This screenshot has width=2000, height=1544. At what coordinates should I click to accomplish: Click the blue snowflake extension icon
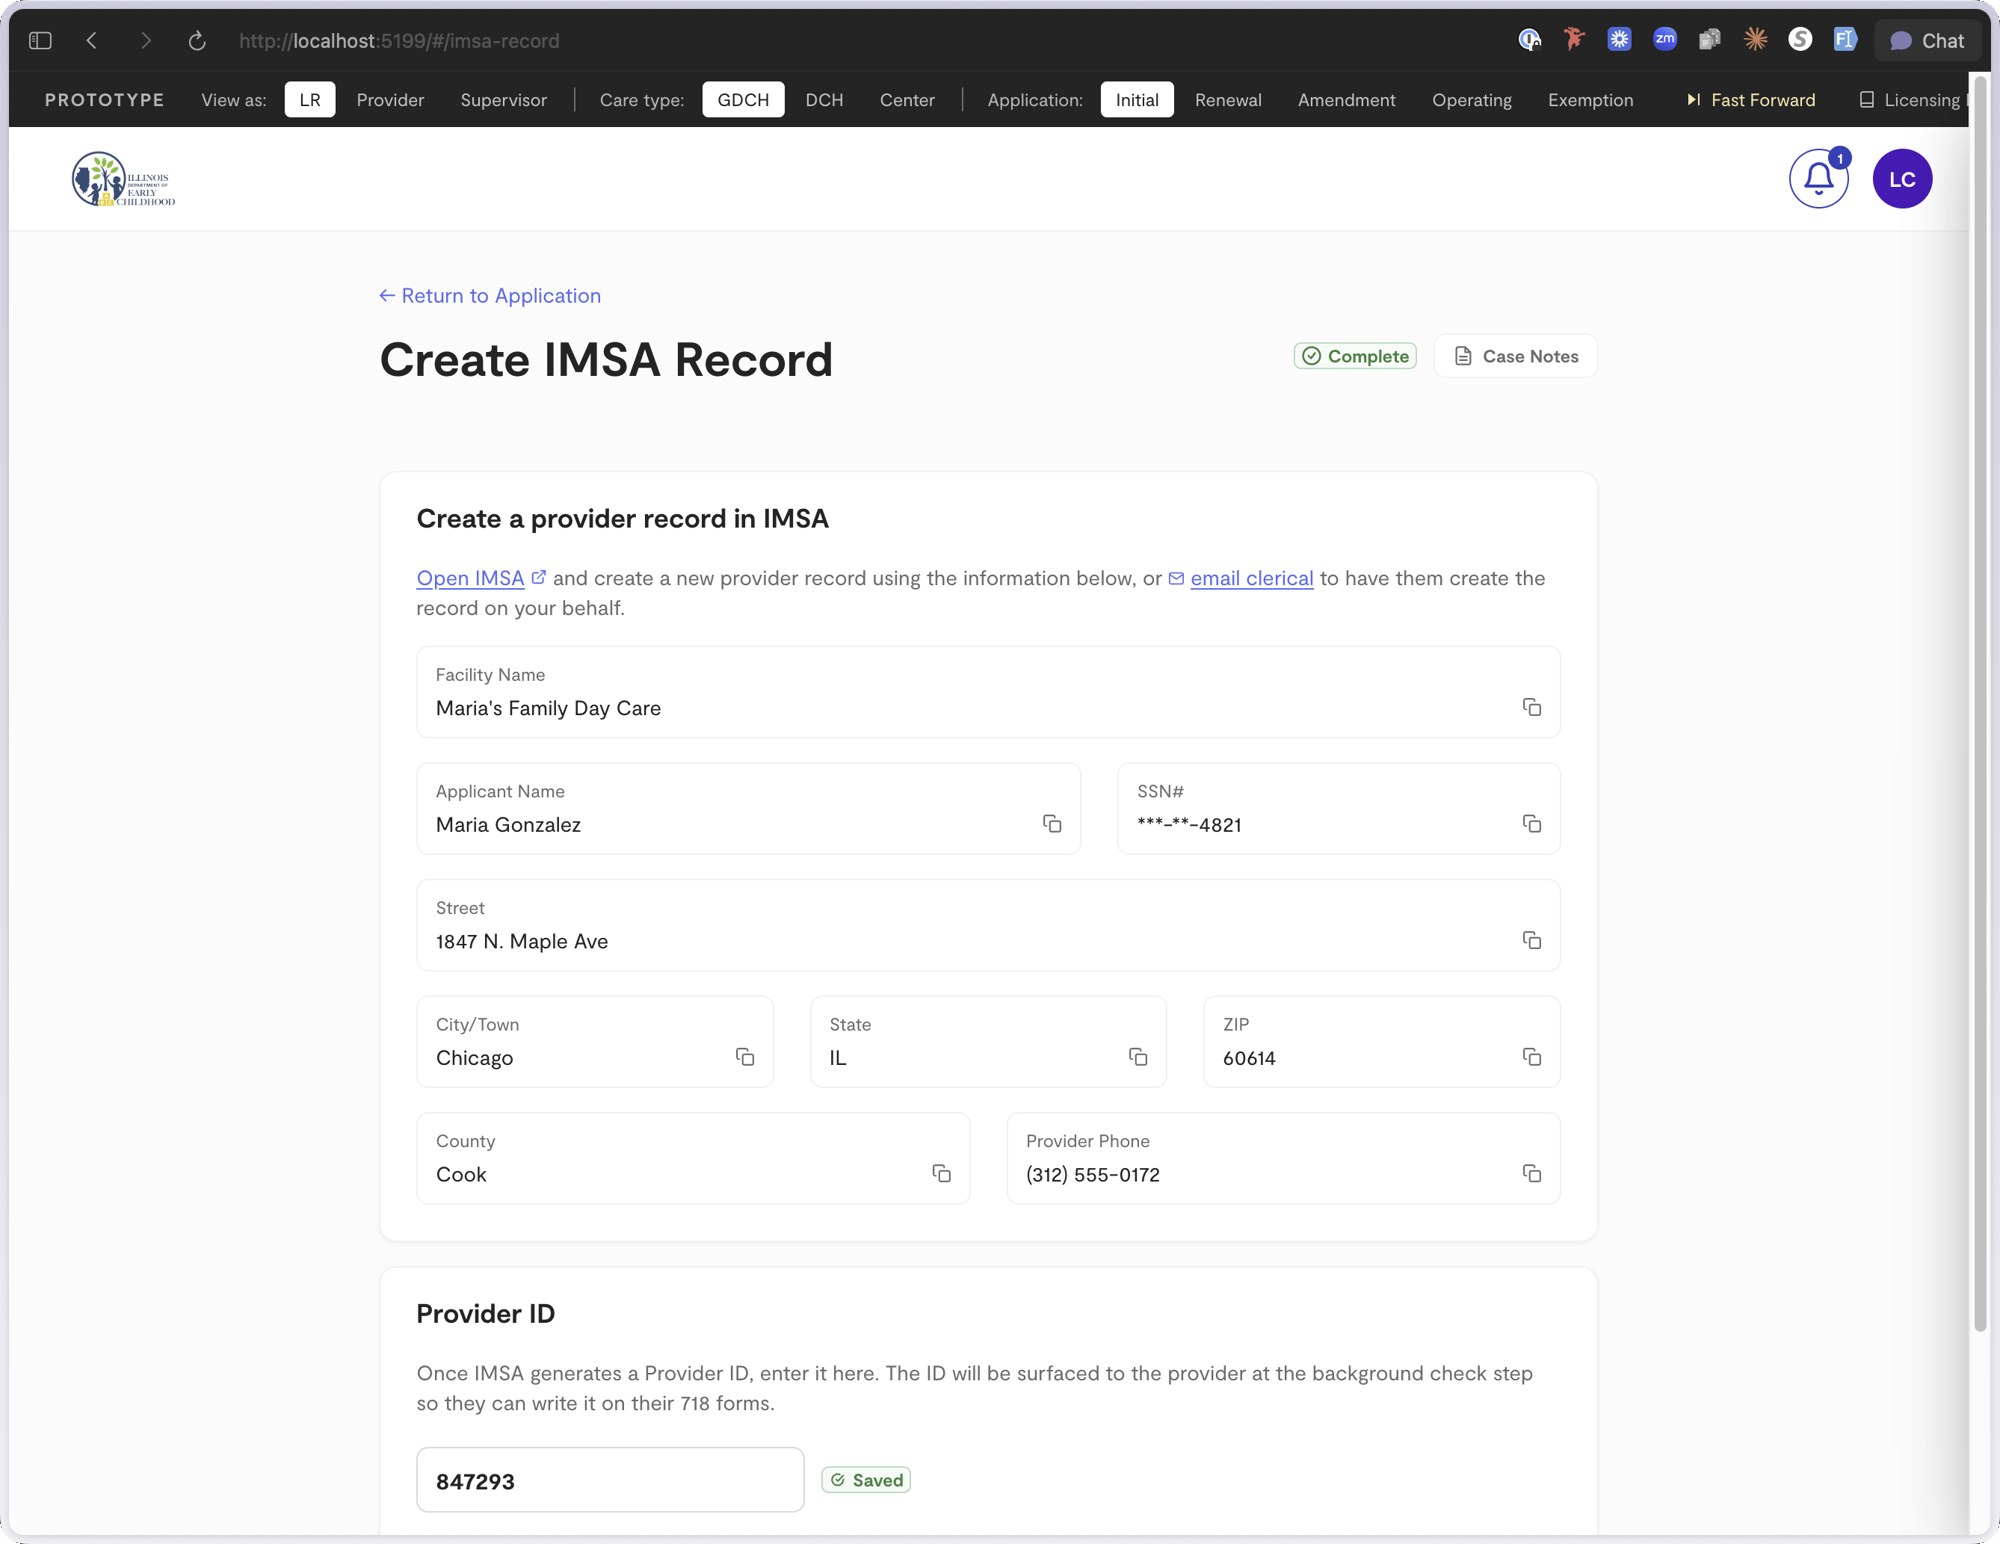point(1619,40)
